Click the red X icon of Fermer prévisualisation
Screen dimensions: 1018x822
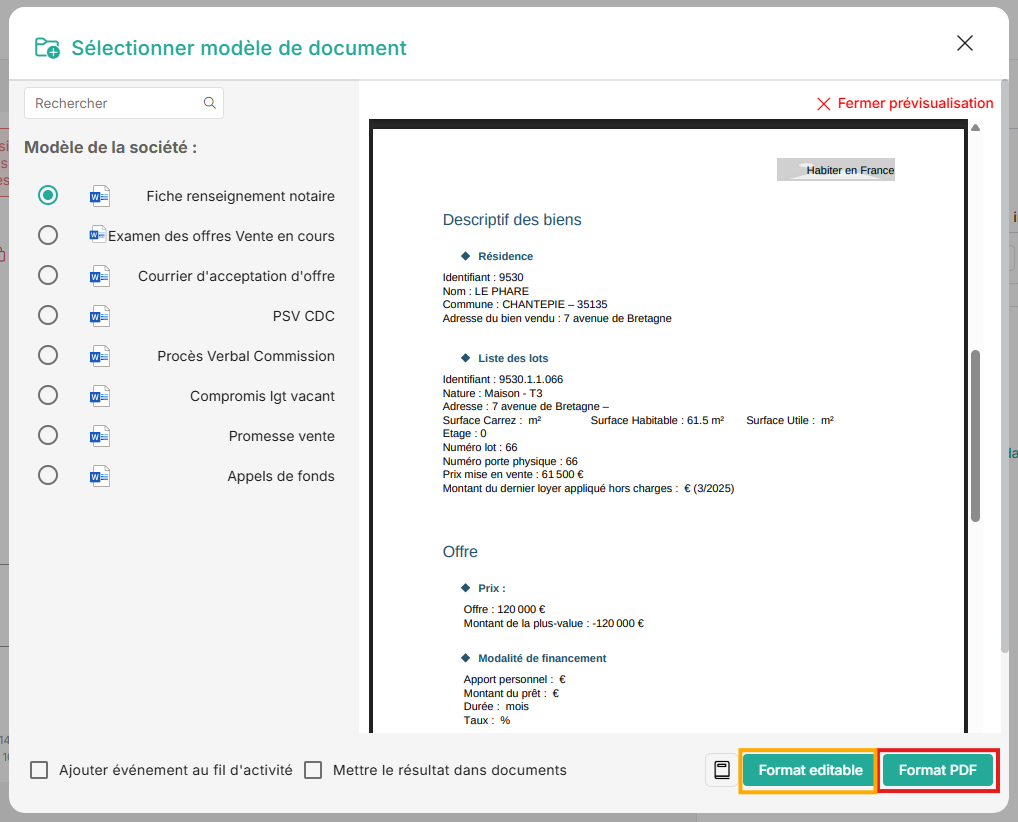tap(823, 104)
